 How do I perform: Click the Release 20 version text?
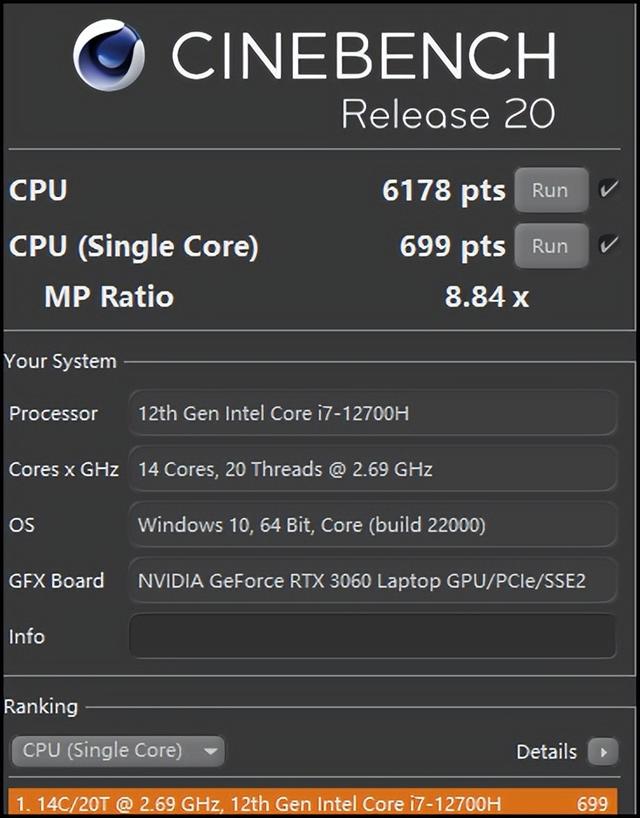pos(448,113)
